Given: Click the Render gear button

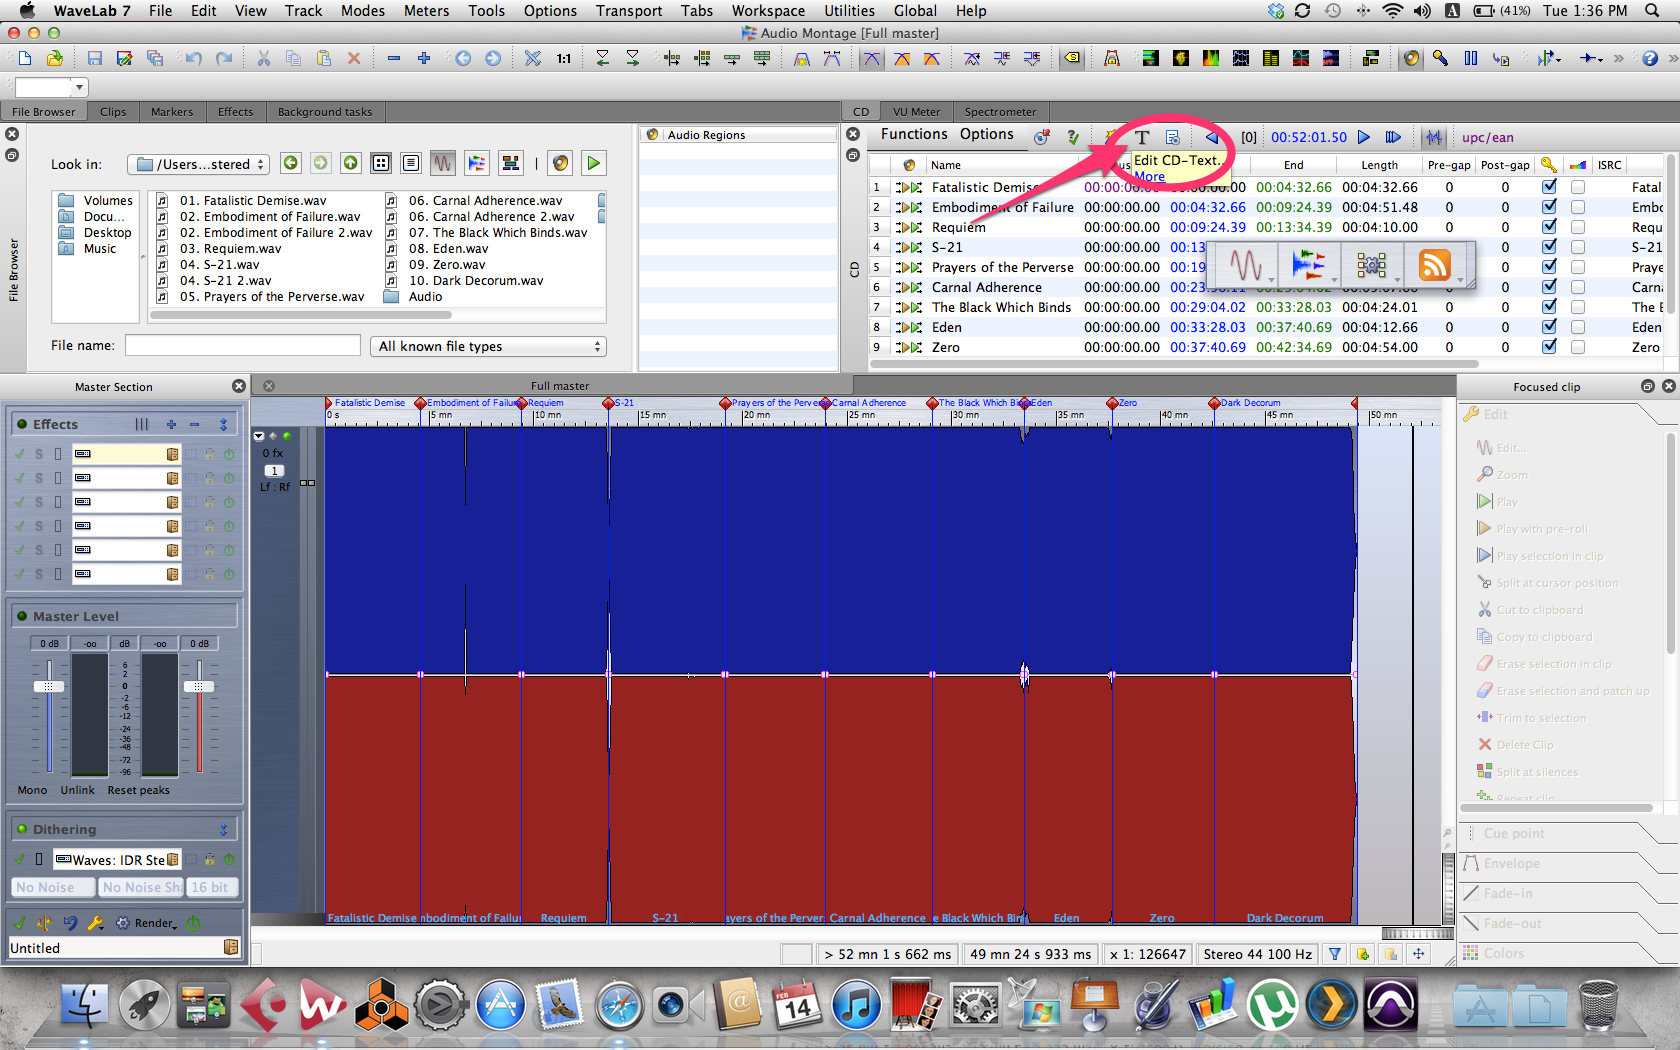Looking at the screenshot, I should (x=148, y=923).
